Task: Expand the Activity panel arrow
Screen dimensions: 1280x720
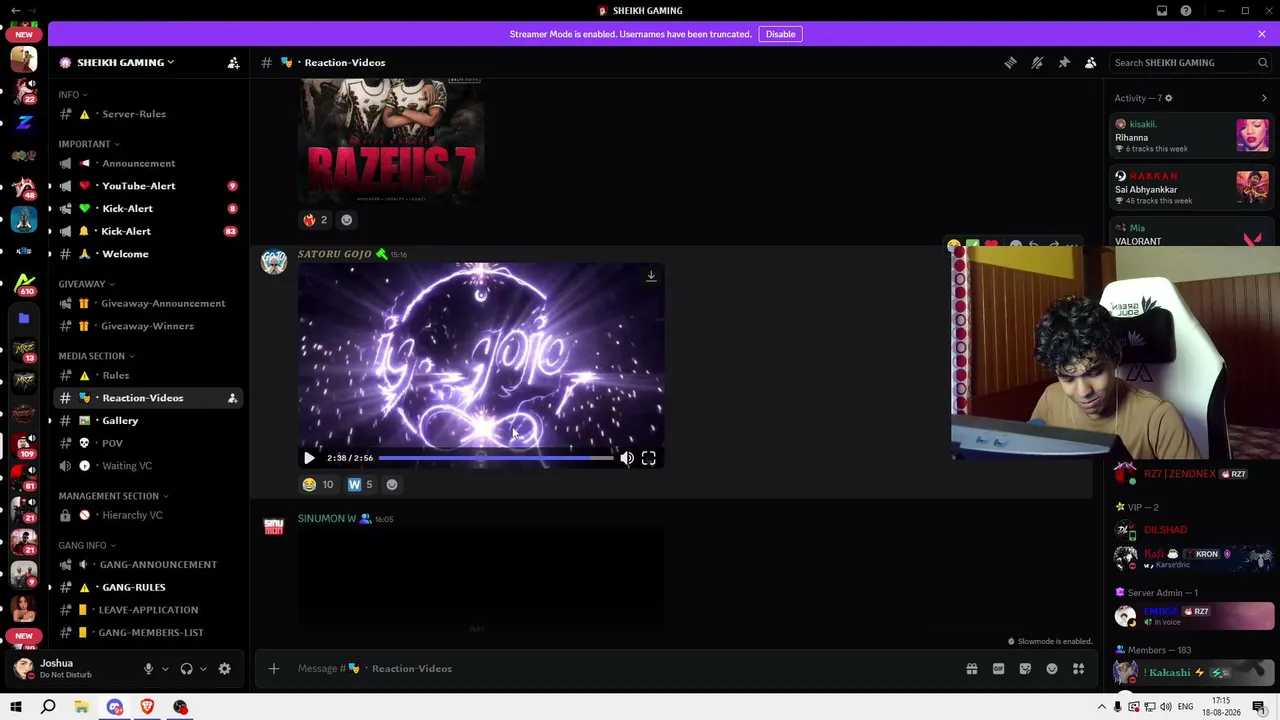Action: click(x=1264, y=98)
